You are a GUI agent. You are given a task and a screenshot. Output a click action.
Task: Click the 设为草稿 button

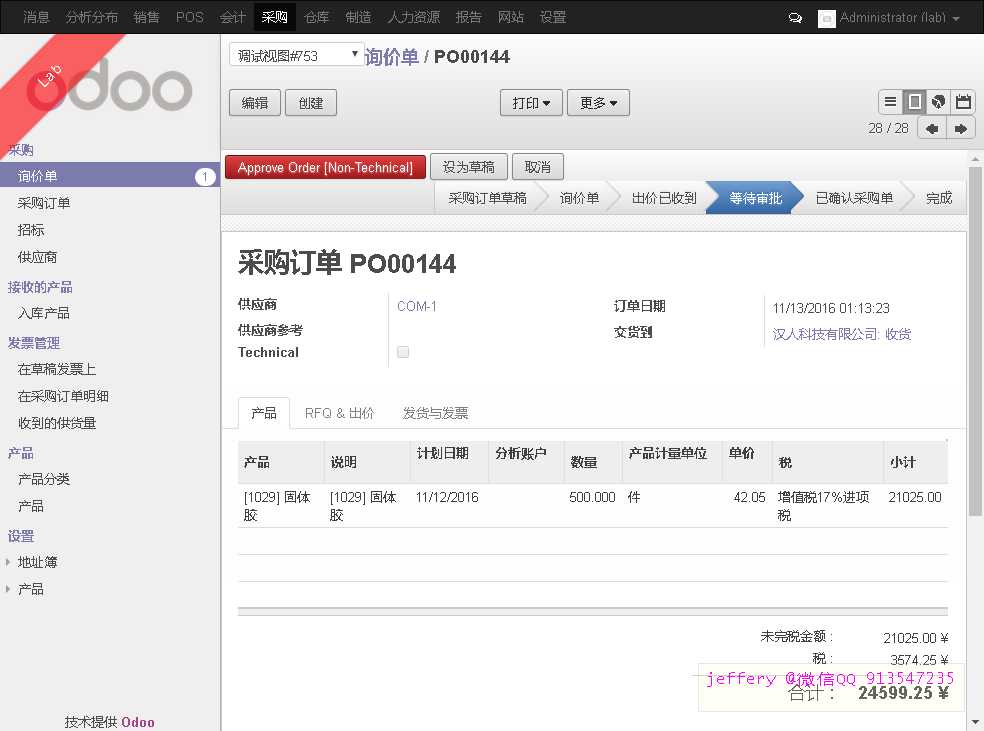pos(468,168)
